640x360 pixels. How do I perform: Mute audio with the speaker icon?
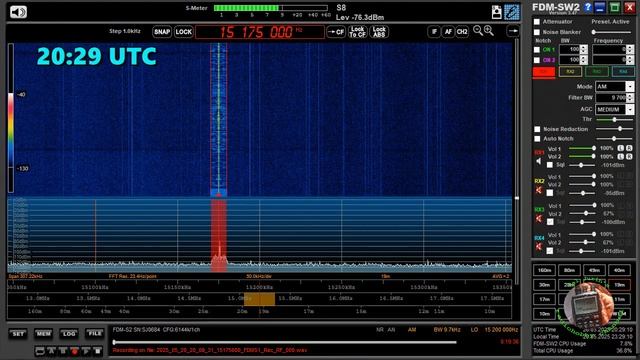(x=18, y=12)
